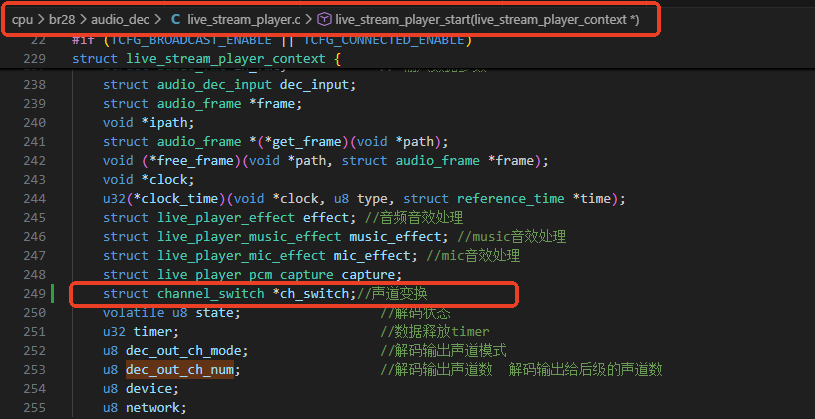Image resolution: width=815 pixels, height=419 pixels.
Task: Click the C file icon in breadcrumb
Action: coord(176,20)
